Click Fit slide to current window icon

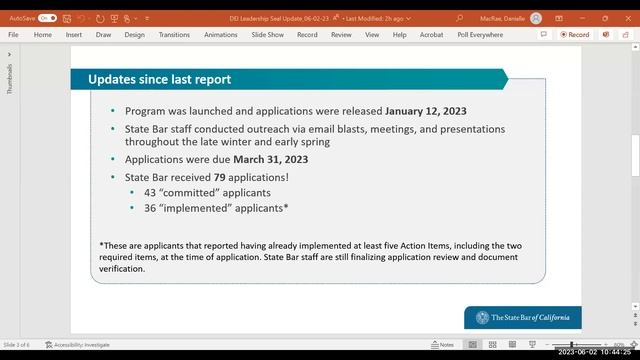pos(634,345)
